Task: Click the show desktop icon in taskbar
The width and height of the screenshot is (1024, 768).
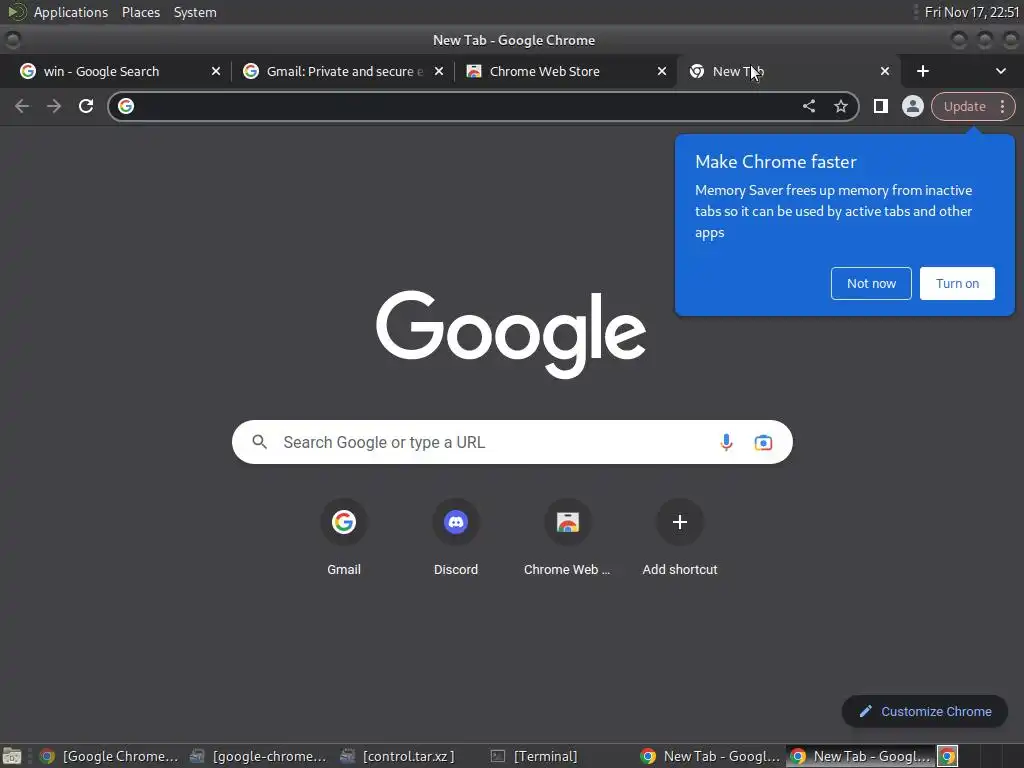Action: pyautogui.click(x=12, y=756)
